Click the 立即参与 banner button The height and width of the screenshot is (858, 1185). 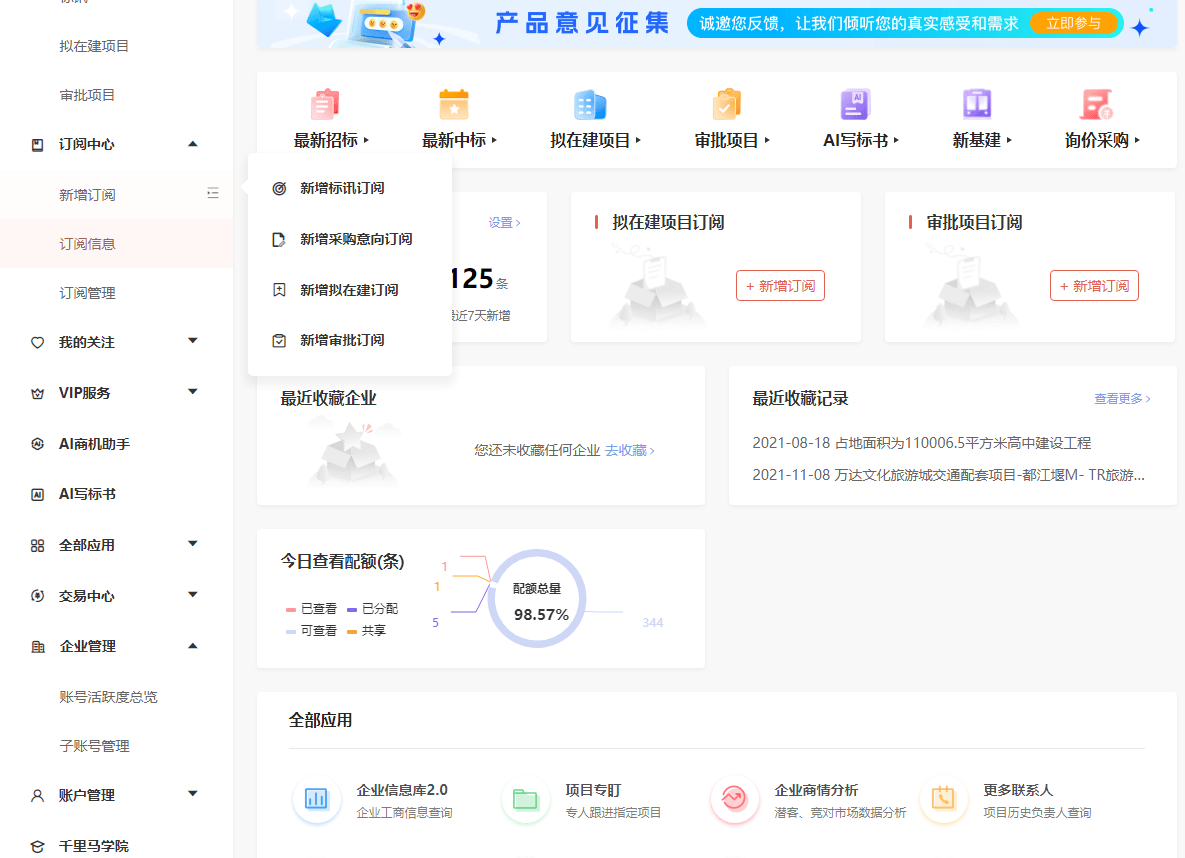point(1073,23)
